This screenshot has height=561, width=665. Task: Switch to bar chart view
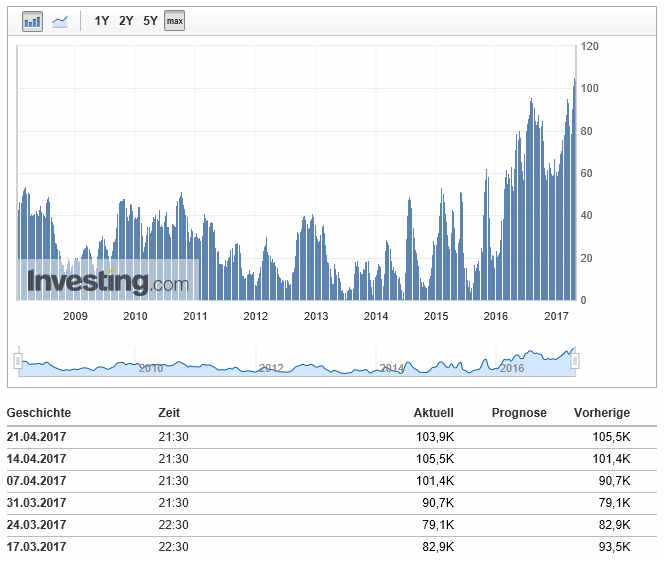[x=32, y=21]
